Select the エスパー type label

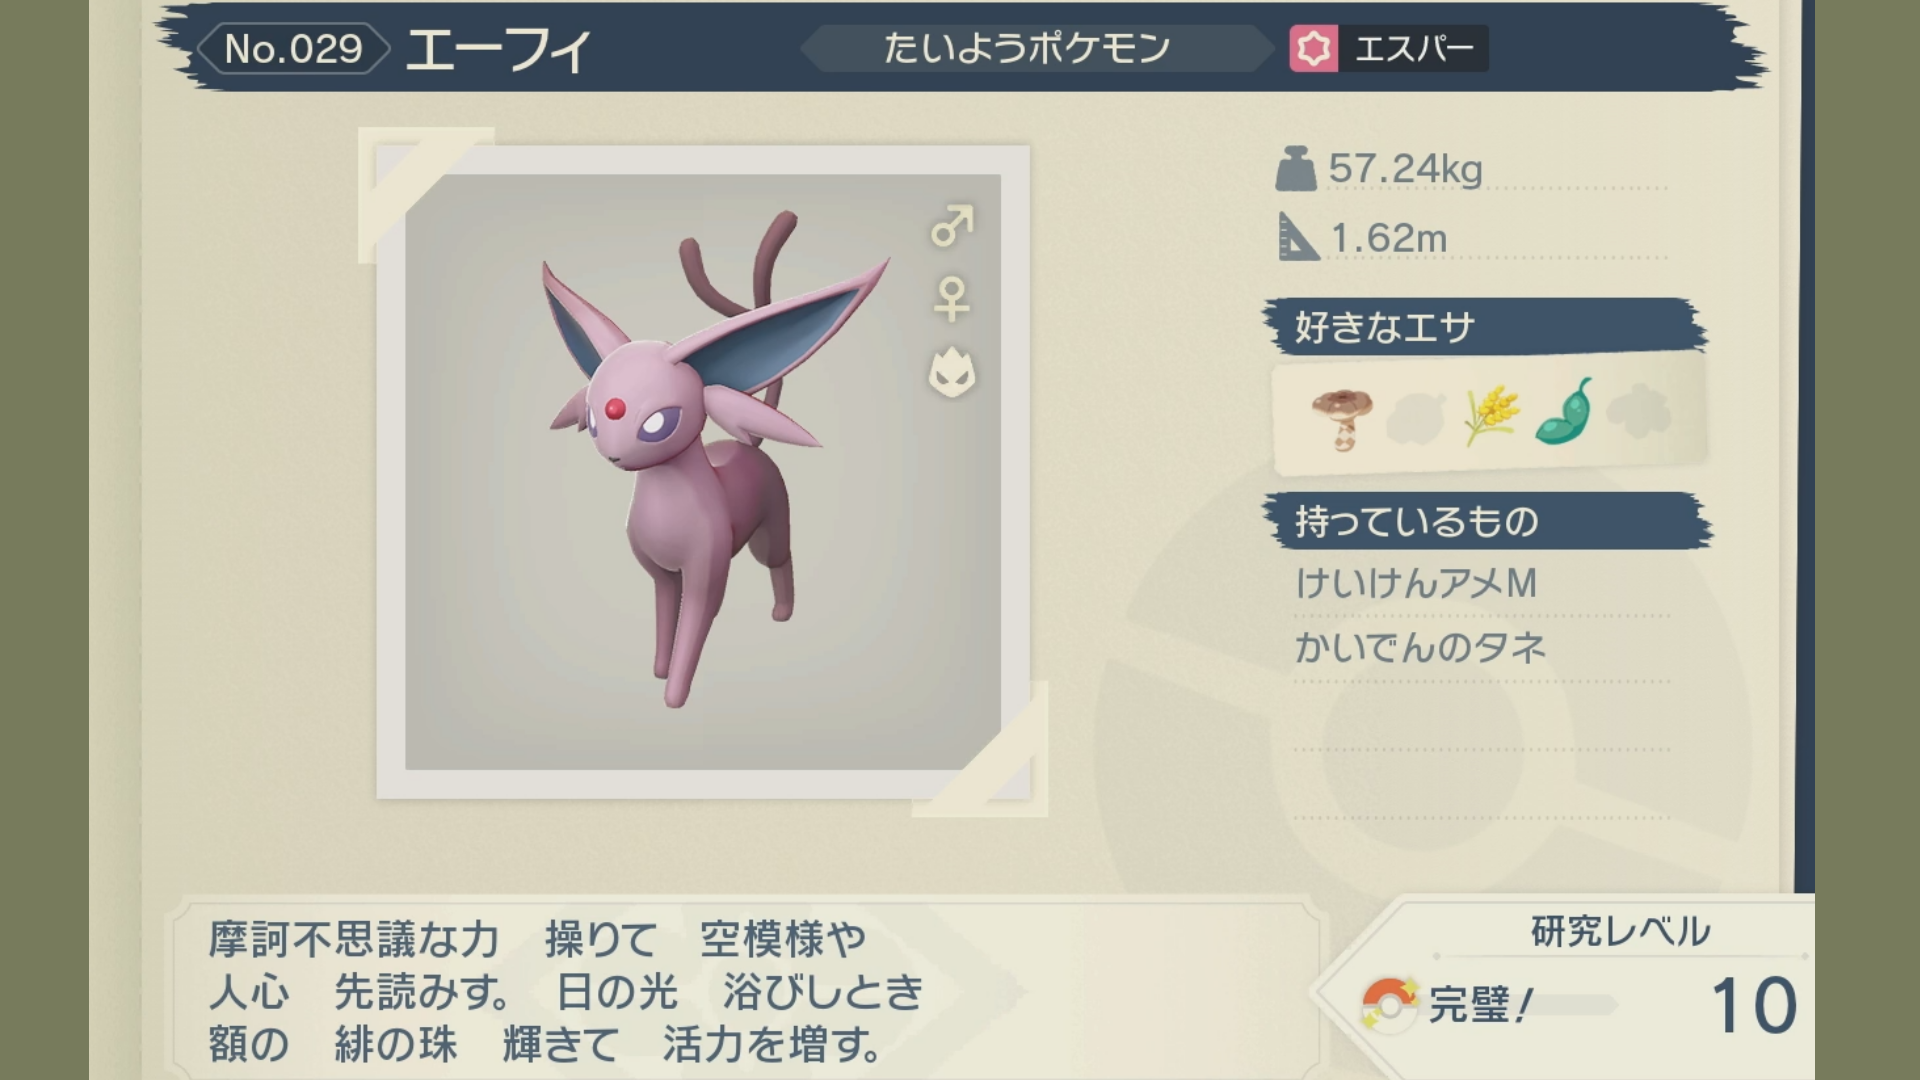1414,48
